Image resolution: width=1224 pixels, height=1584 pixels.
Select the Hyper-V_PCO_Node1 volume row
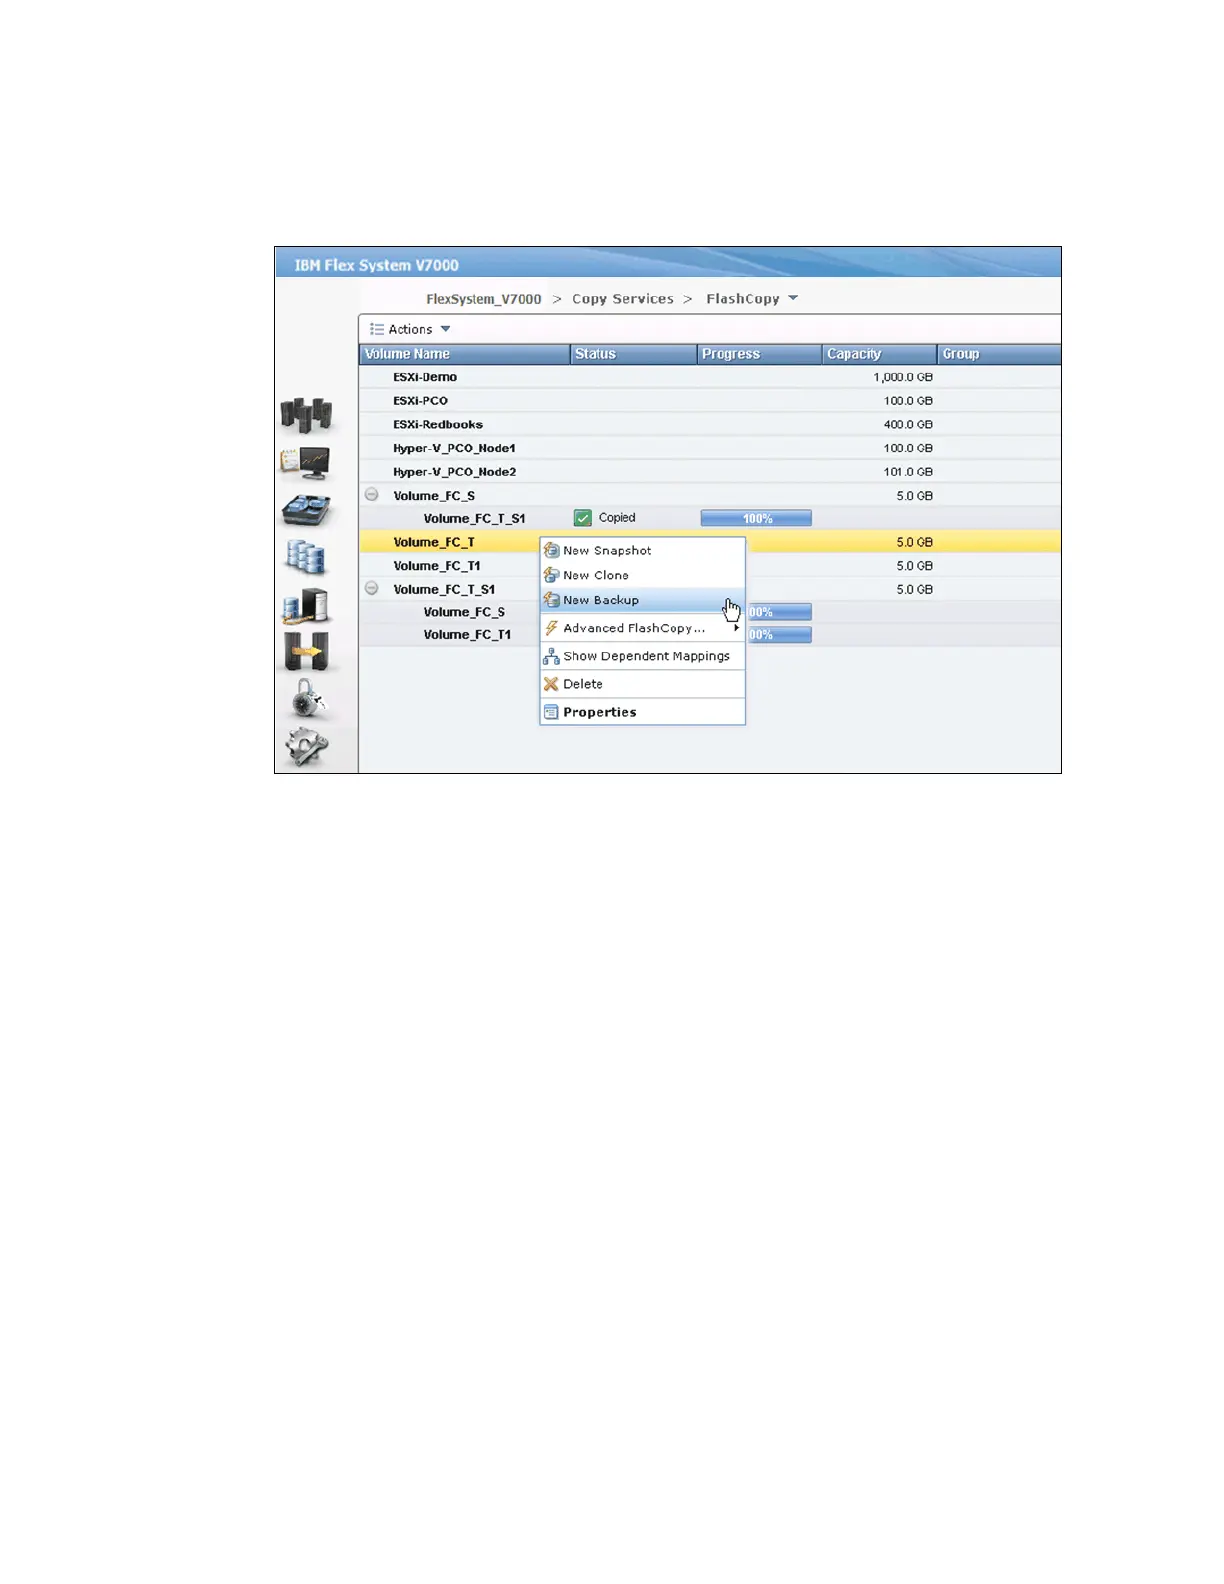point(710,448)
